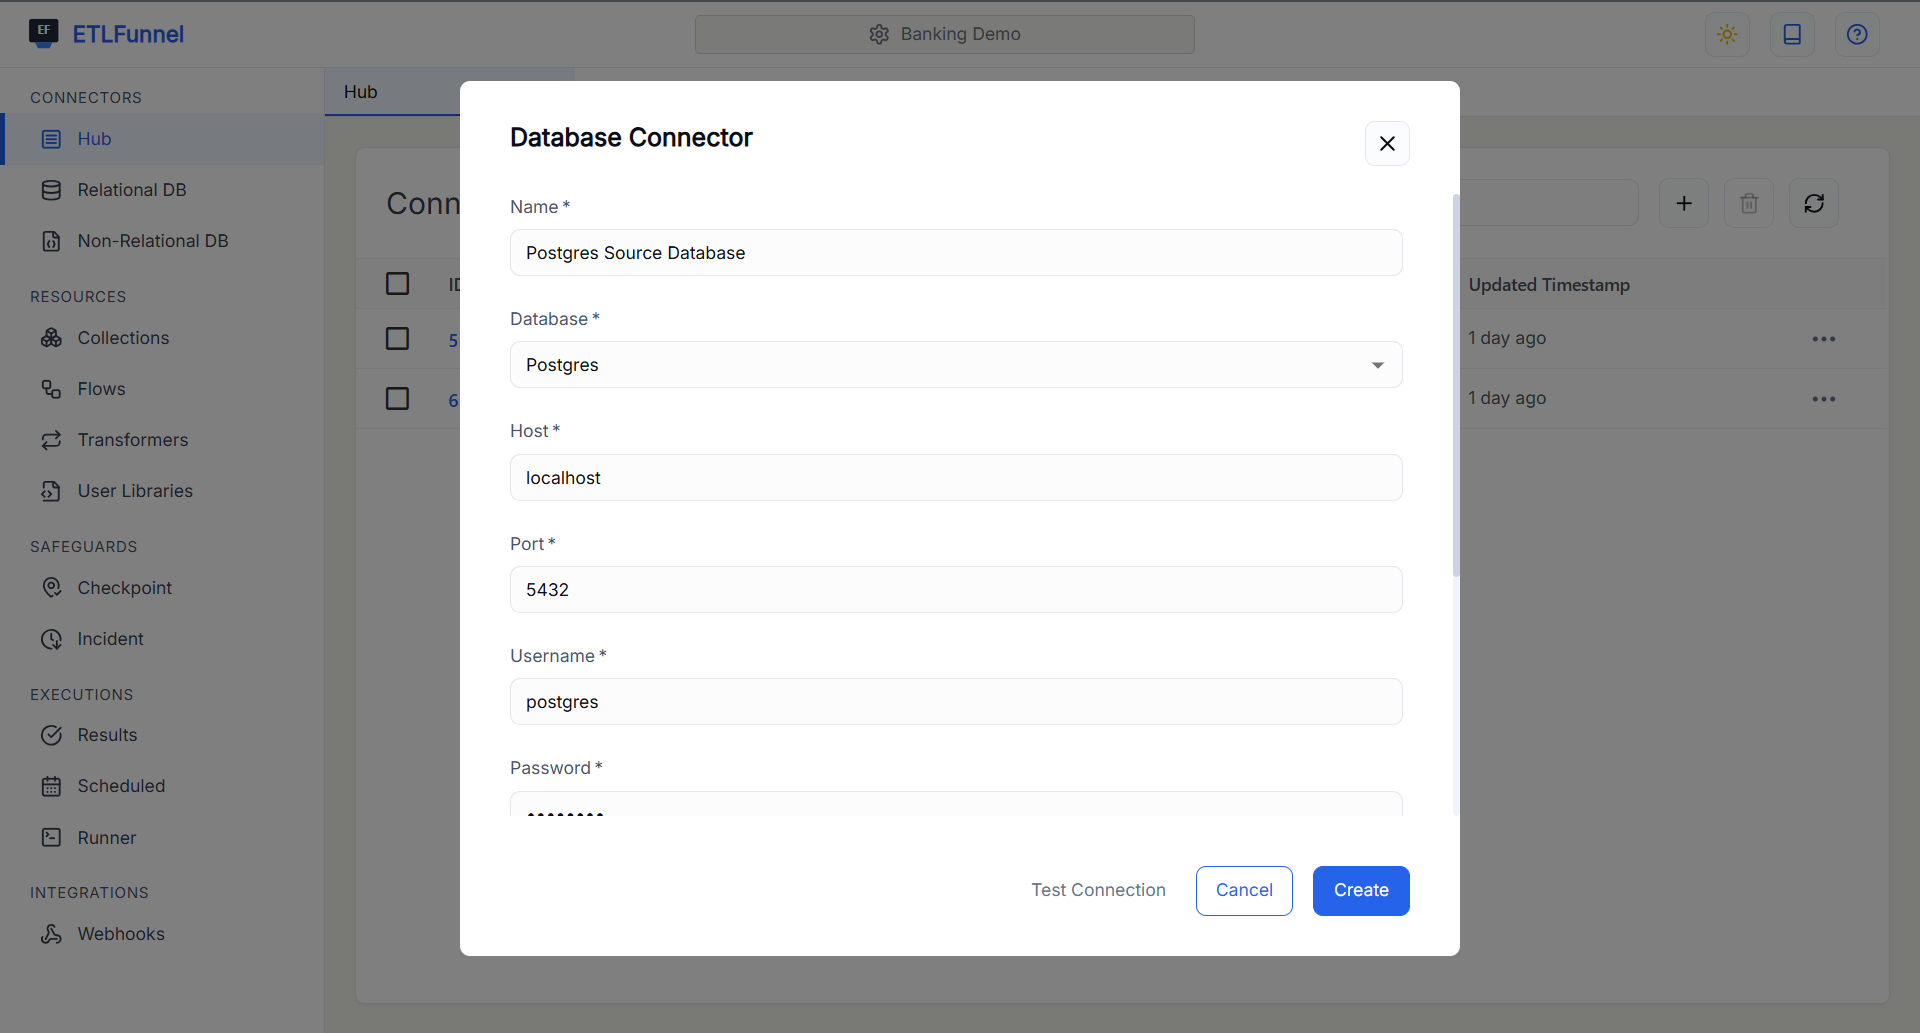Click the add connector plus icon
The image size is (1920, 1033).
1684,203
